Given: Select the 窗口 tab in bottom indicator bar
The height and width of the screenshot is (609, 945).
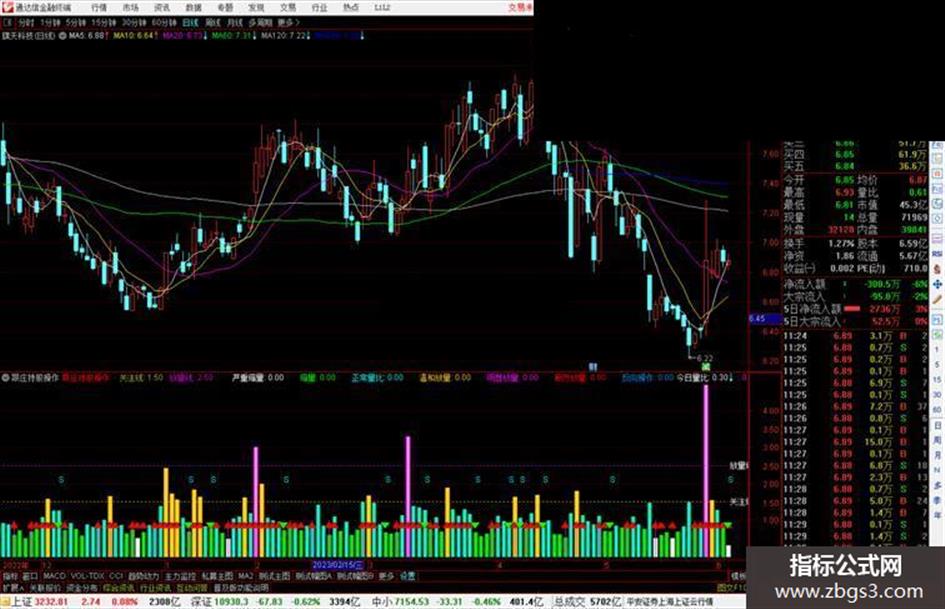Looking at the screenshot, I should (x=30, y=576).
